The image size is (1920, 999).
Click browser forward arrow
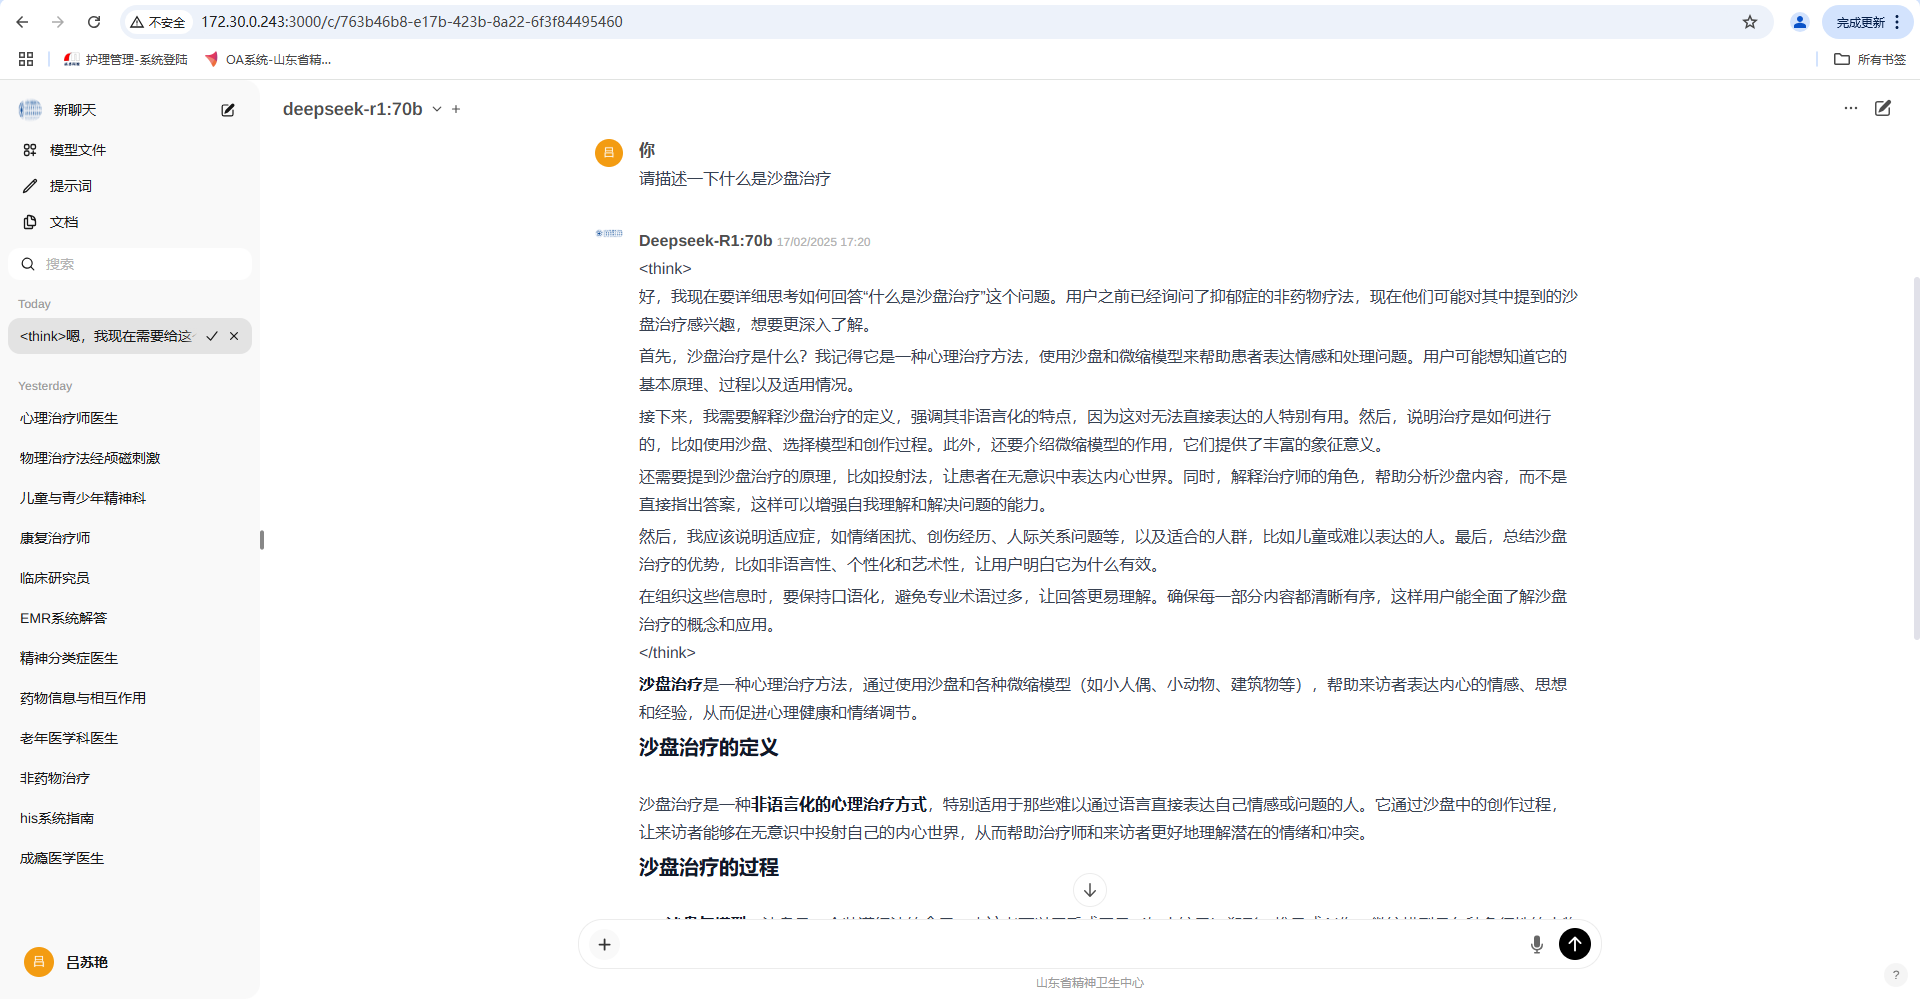point(58,22)
